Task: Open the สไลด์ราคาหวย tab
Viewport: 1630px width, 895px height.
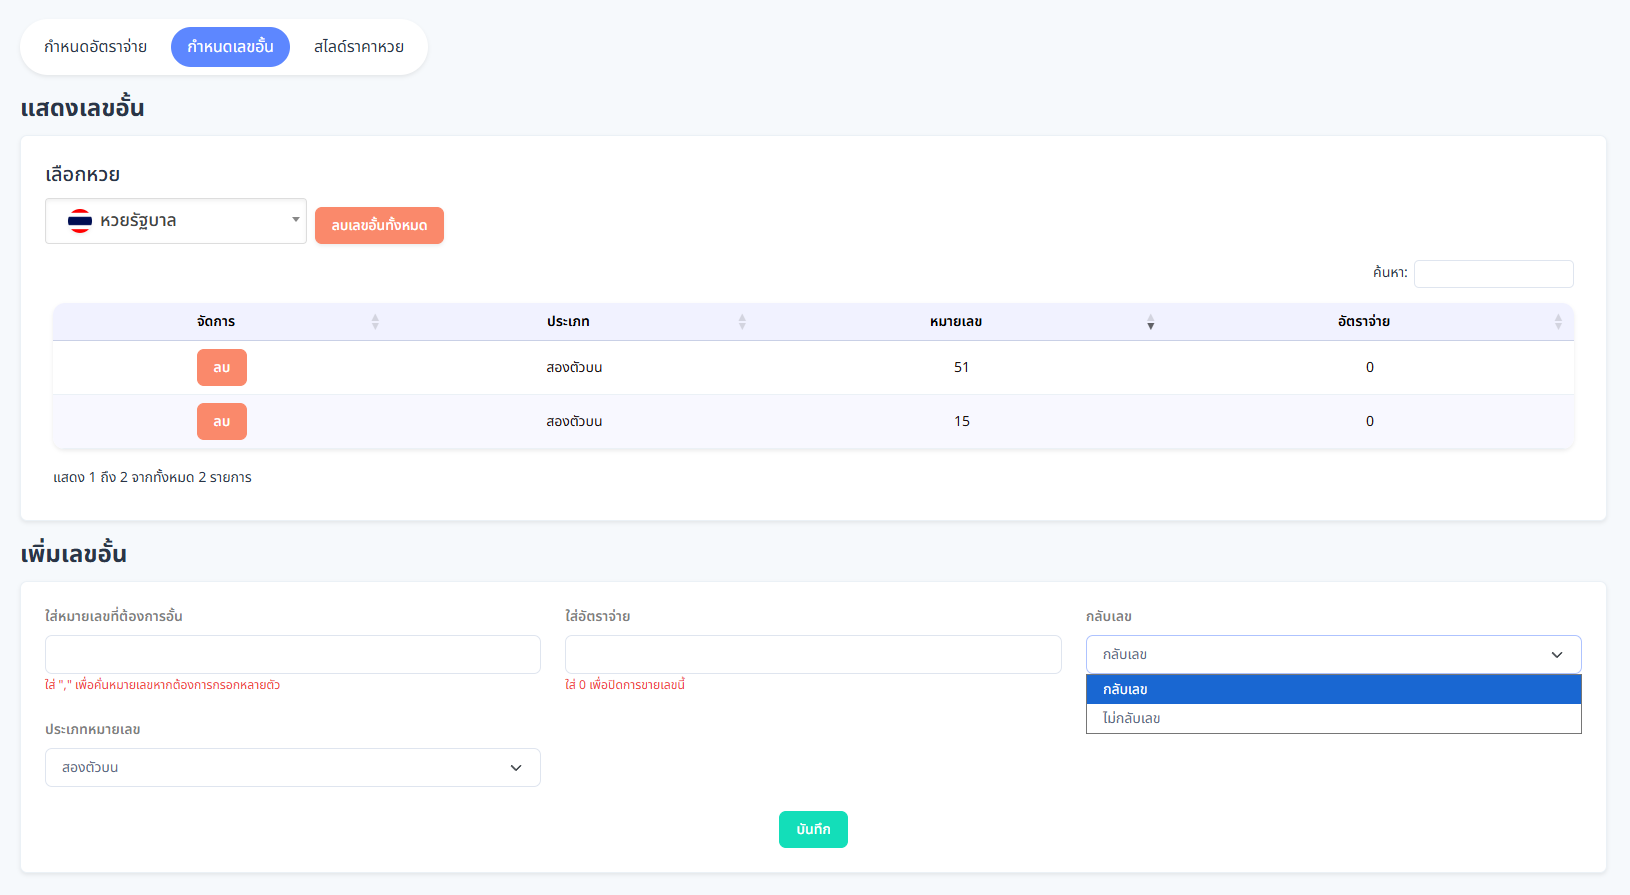Action: click(359, 47)
